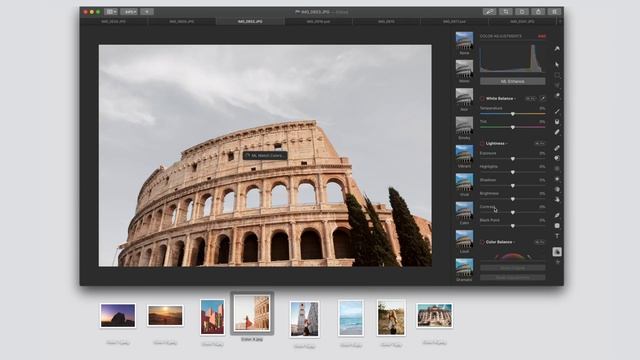The width and height of the screenshot is (640, 360).
Task: Expand the Lightness options chevron
Action: click(x=507, y=144)
